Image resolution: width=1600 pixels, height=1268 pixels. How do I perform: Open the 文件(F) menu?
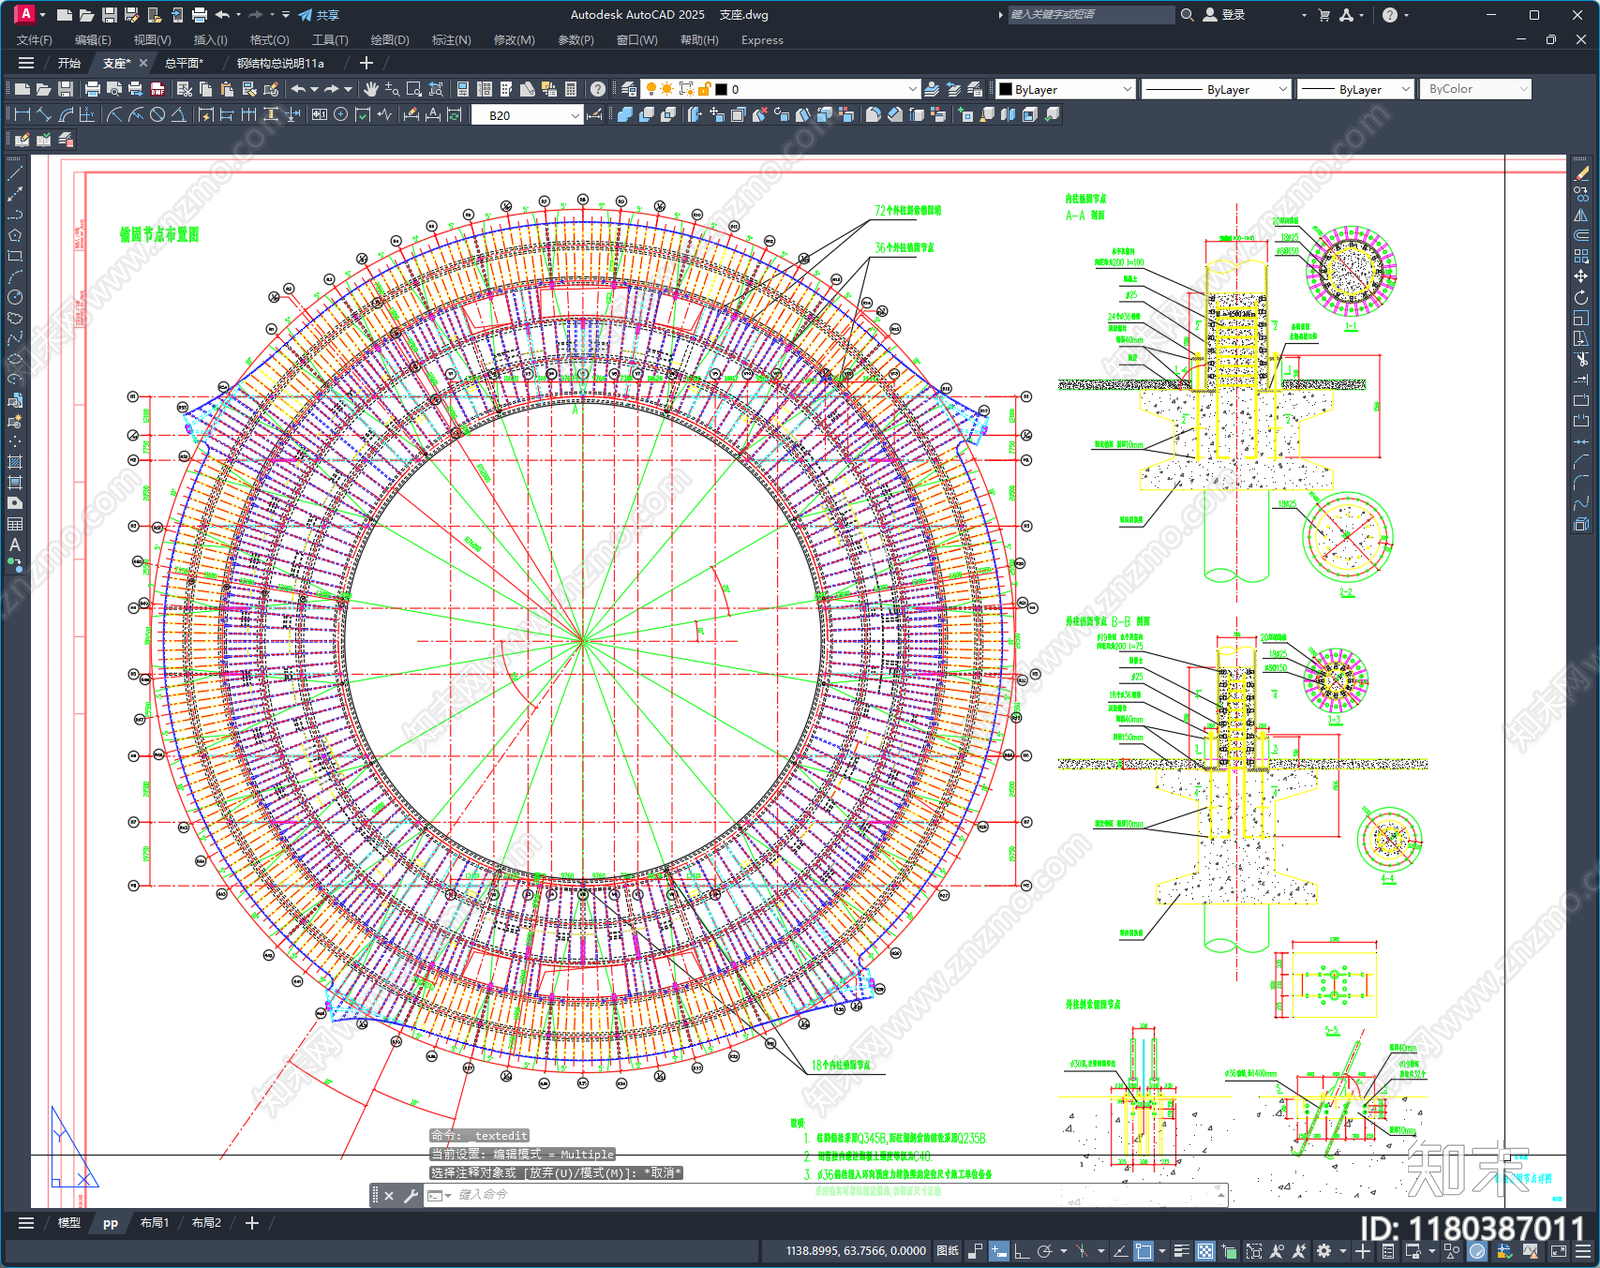[34, 40]
